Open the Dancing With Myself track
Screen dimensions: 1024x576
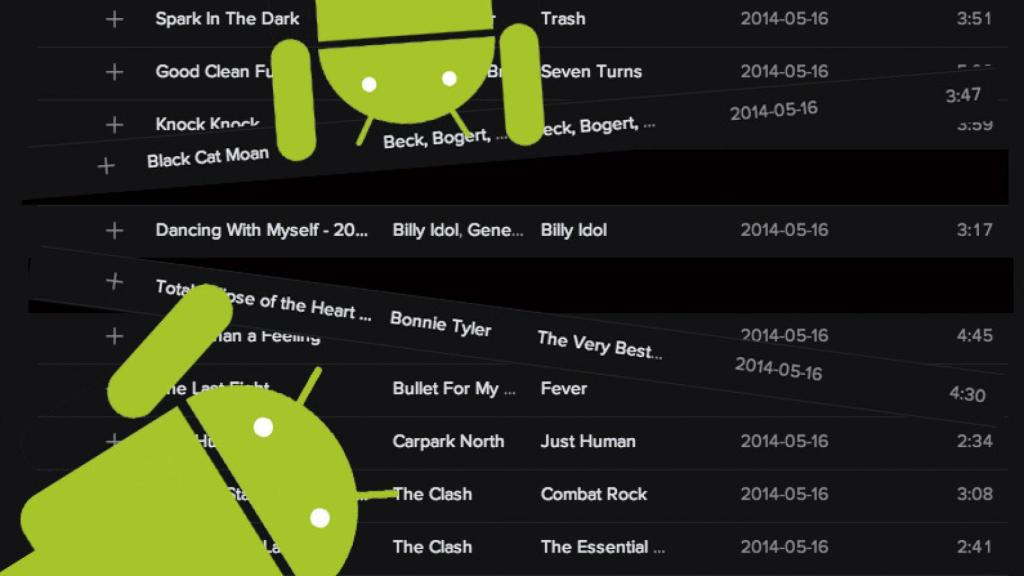coord(261,230)
